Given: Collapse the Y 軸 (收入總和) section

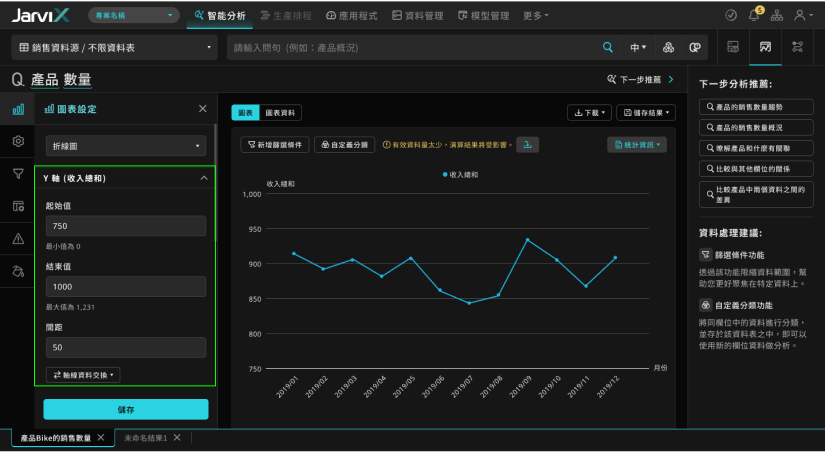Looking at the screenshot, I should tap(204, 178).
